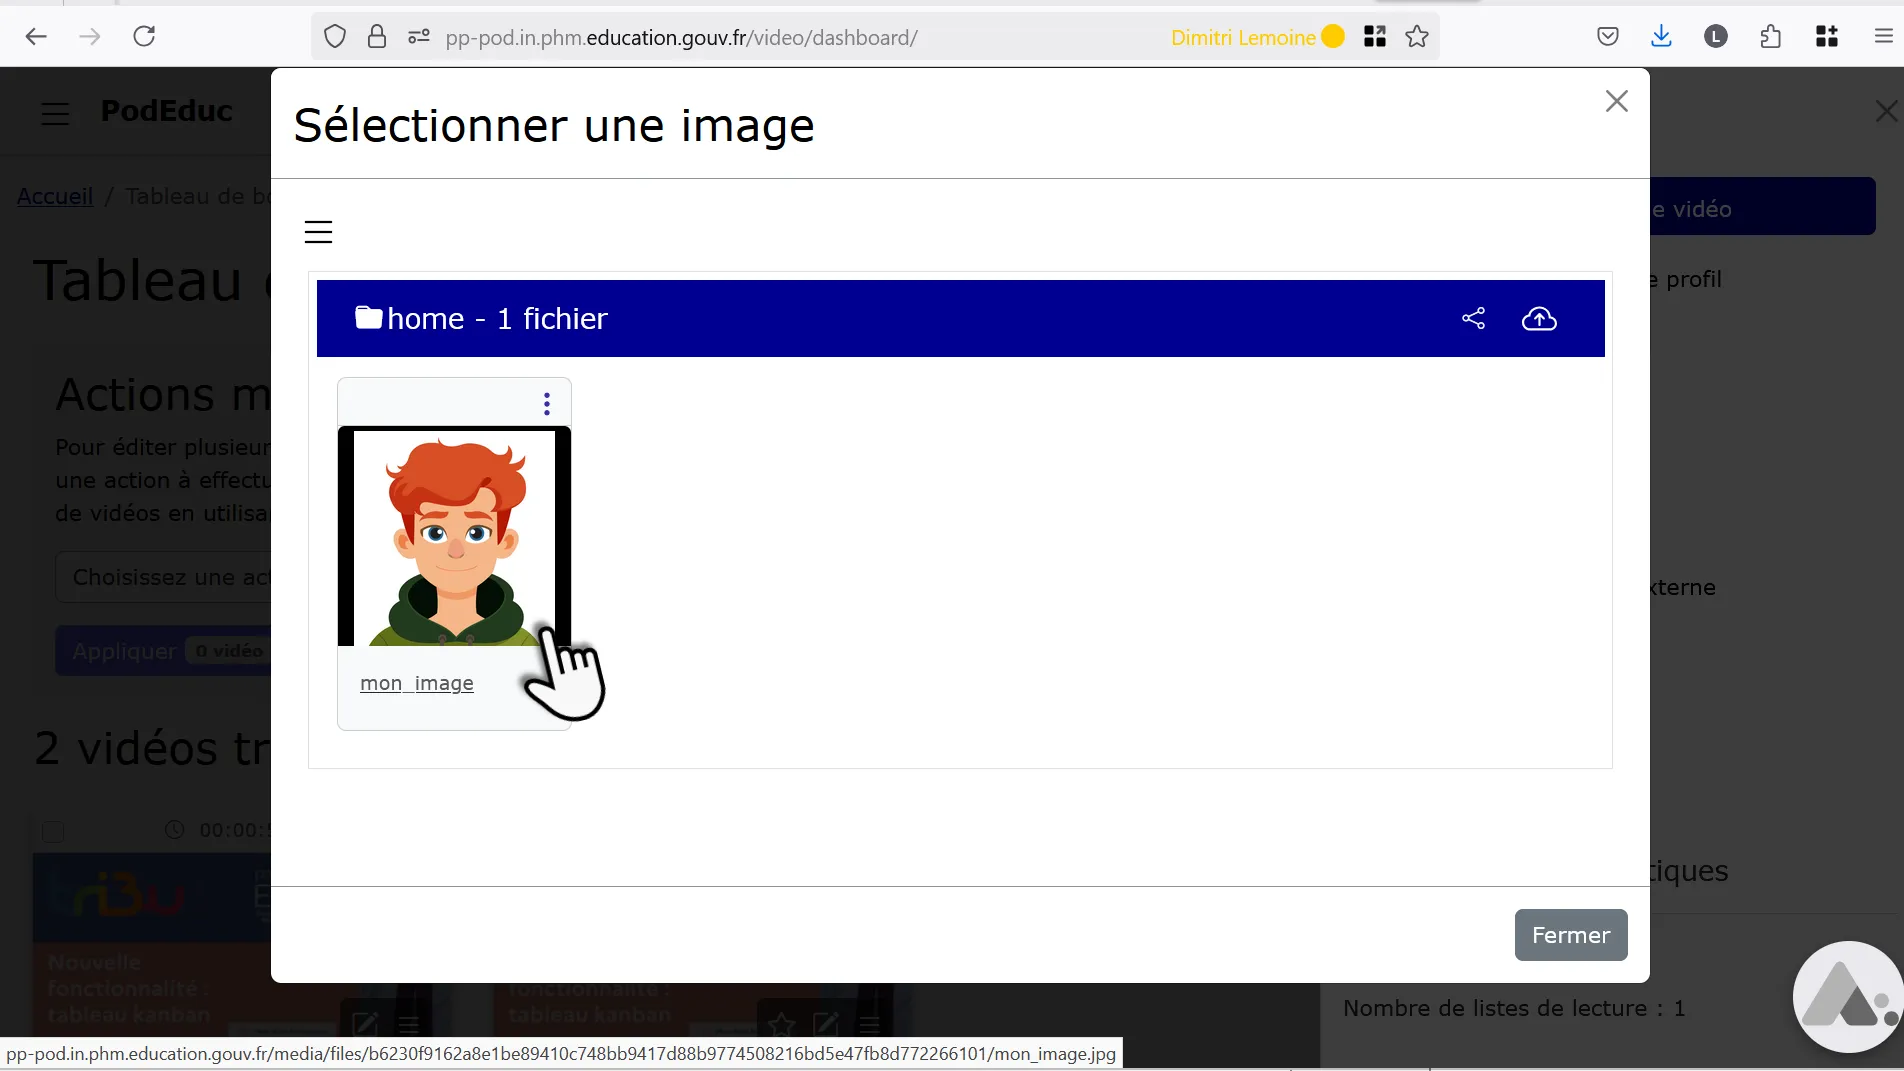Open the Choisissez une action dropdown

tap(163, 577)
